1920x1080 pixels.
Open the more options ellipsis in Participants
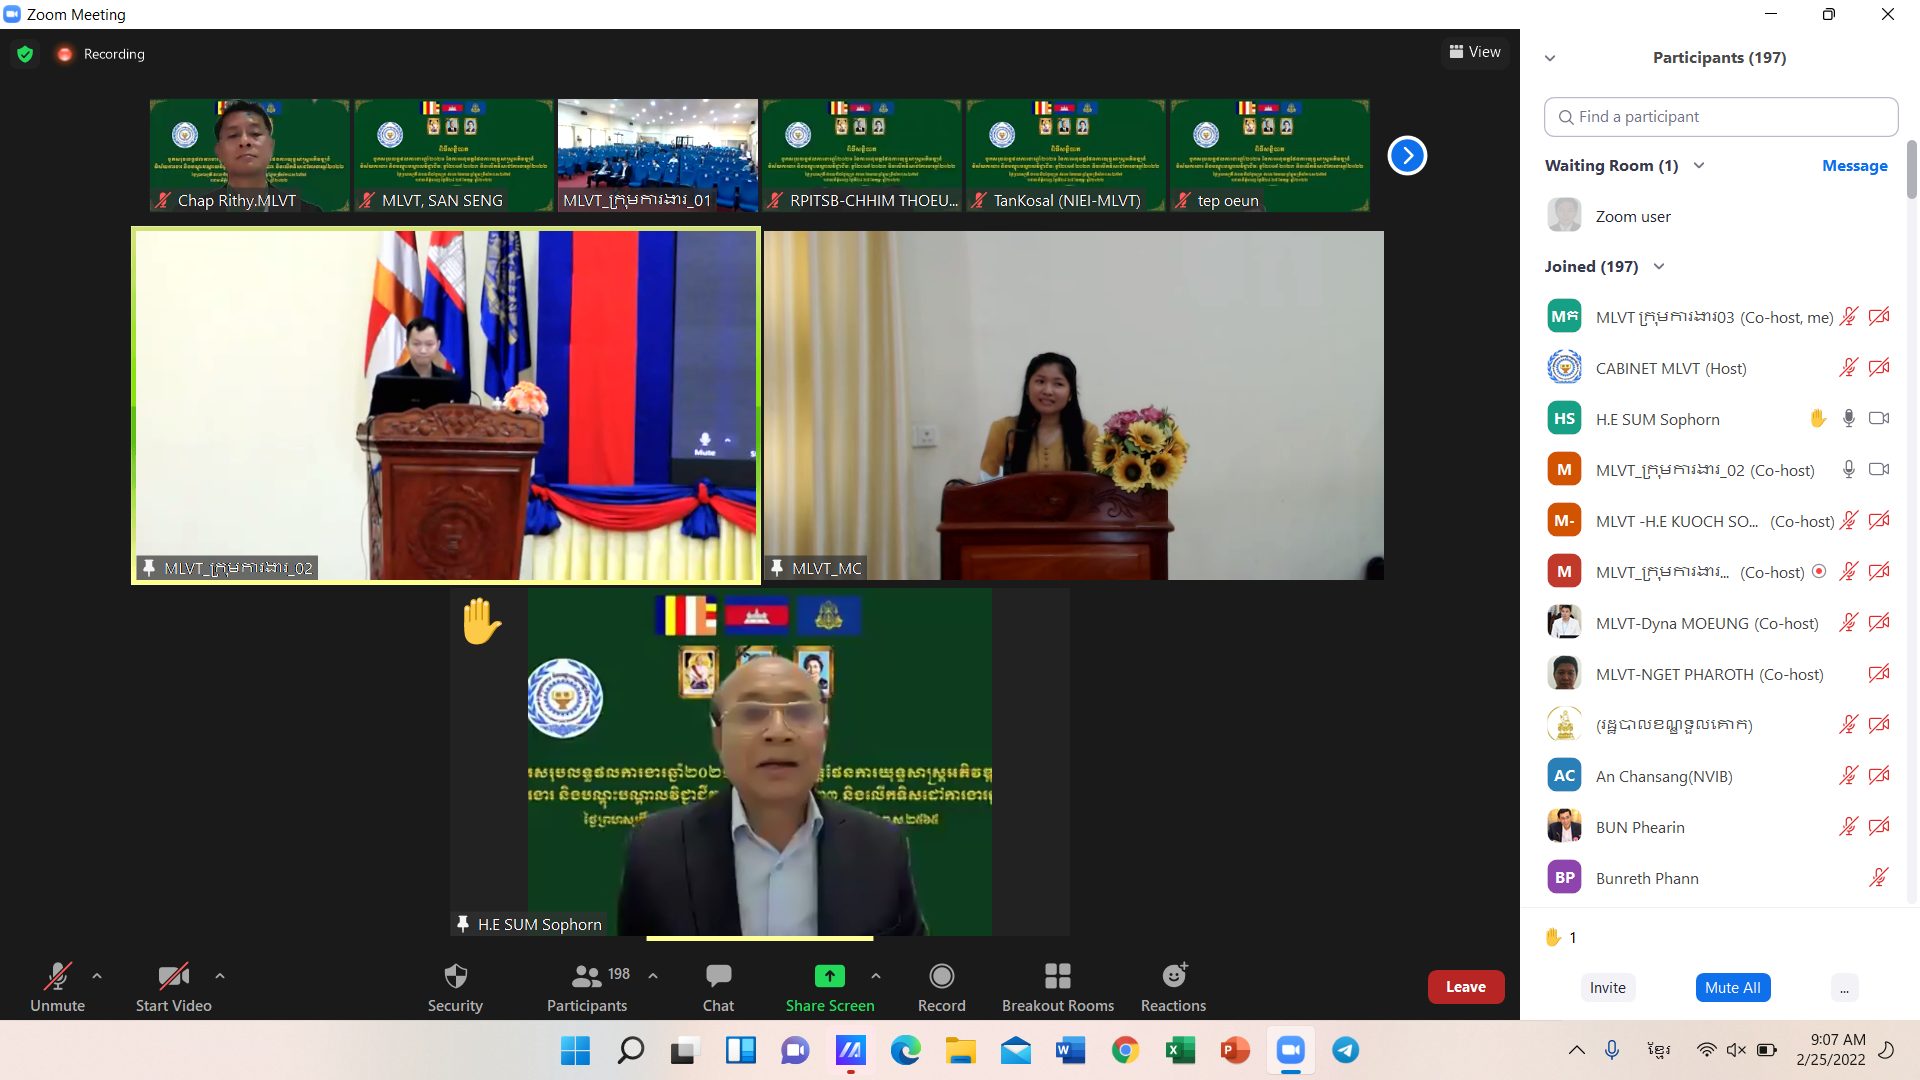[1844, 988]
